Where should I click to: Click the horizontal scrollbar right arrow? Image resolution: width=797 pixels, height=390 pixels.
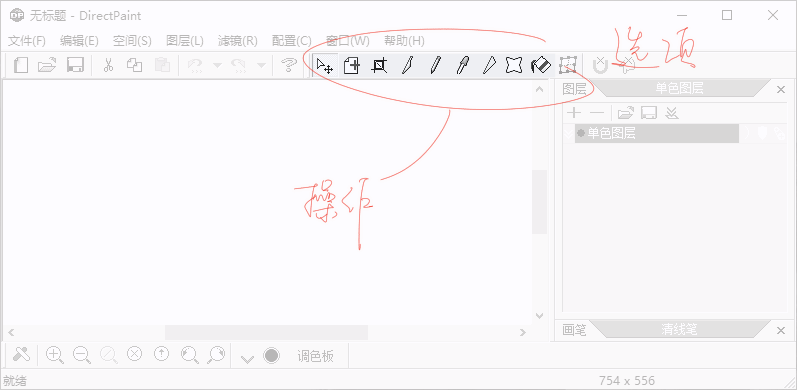tap(524, 333)
